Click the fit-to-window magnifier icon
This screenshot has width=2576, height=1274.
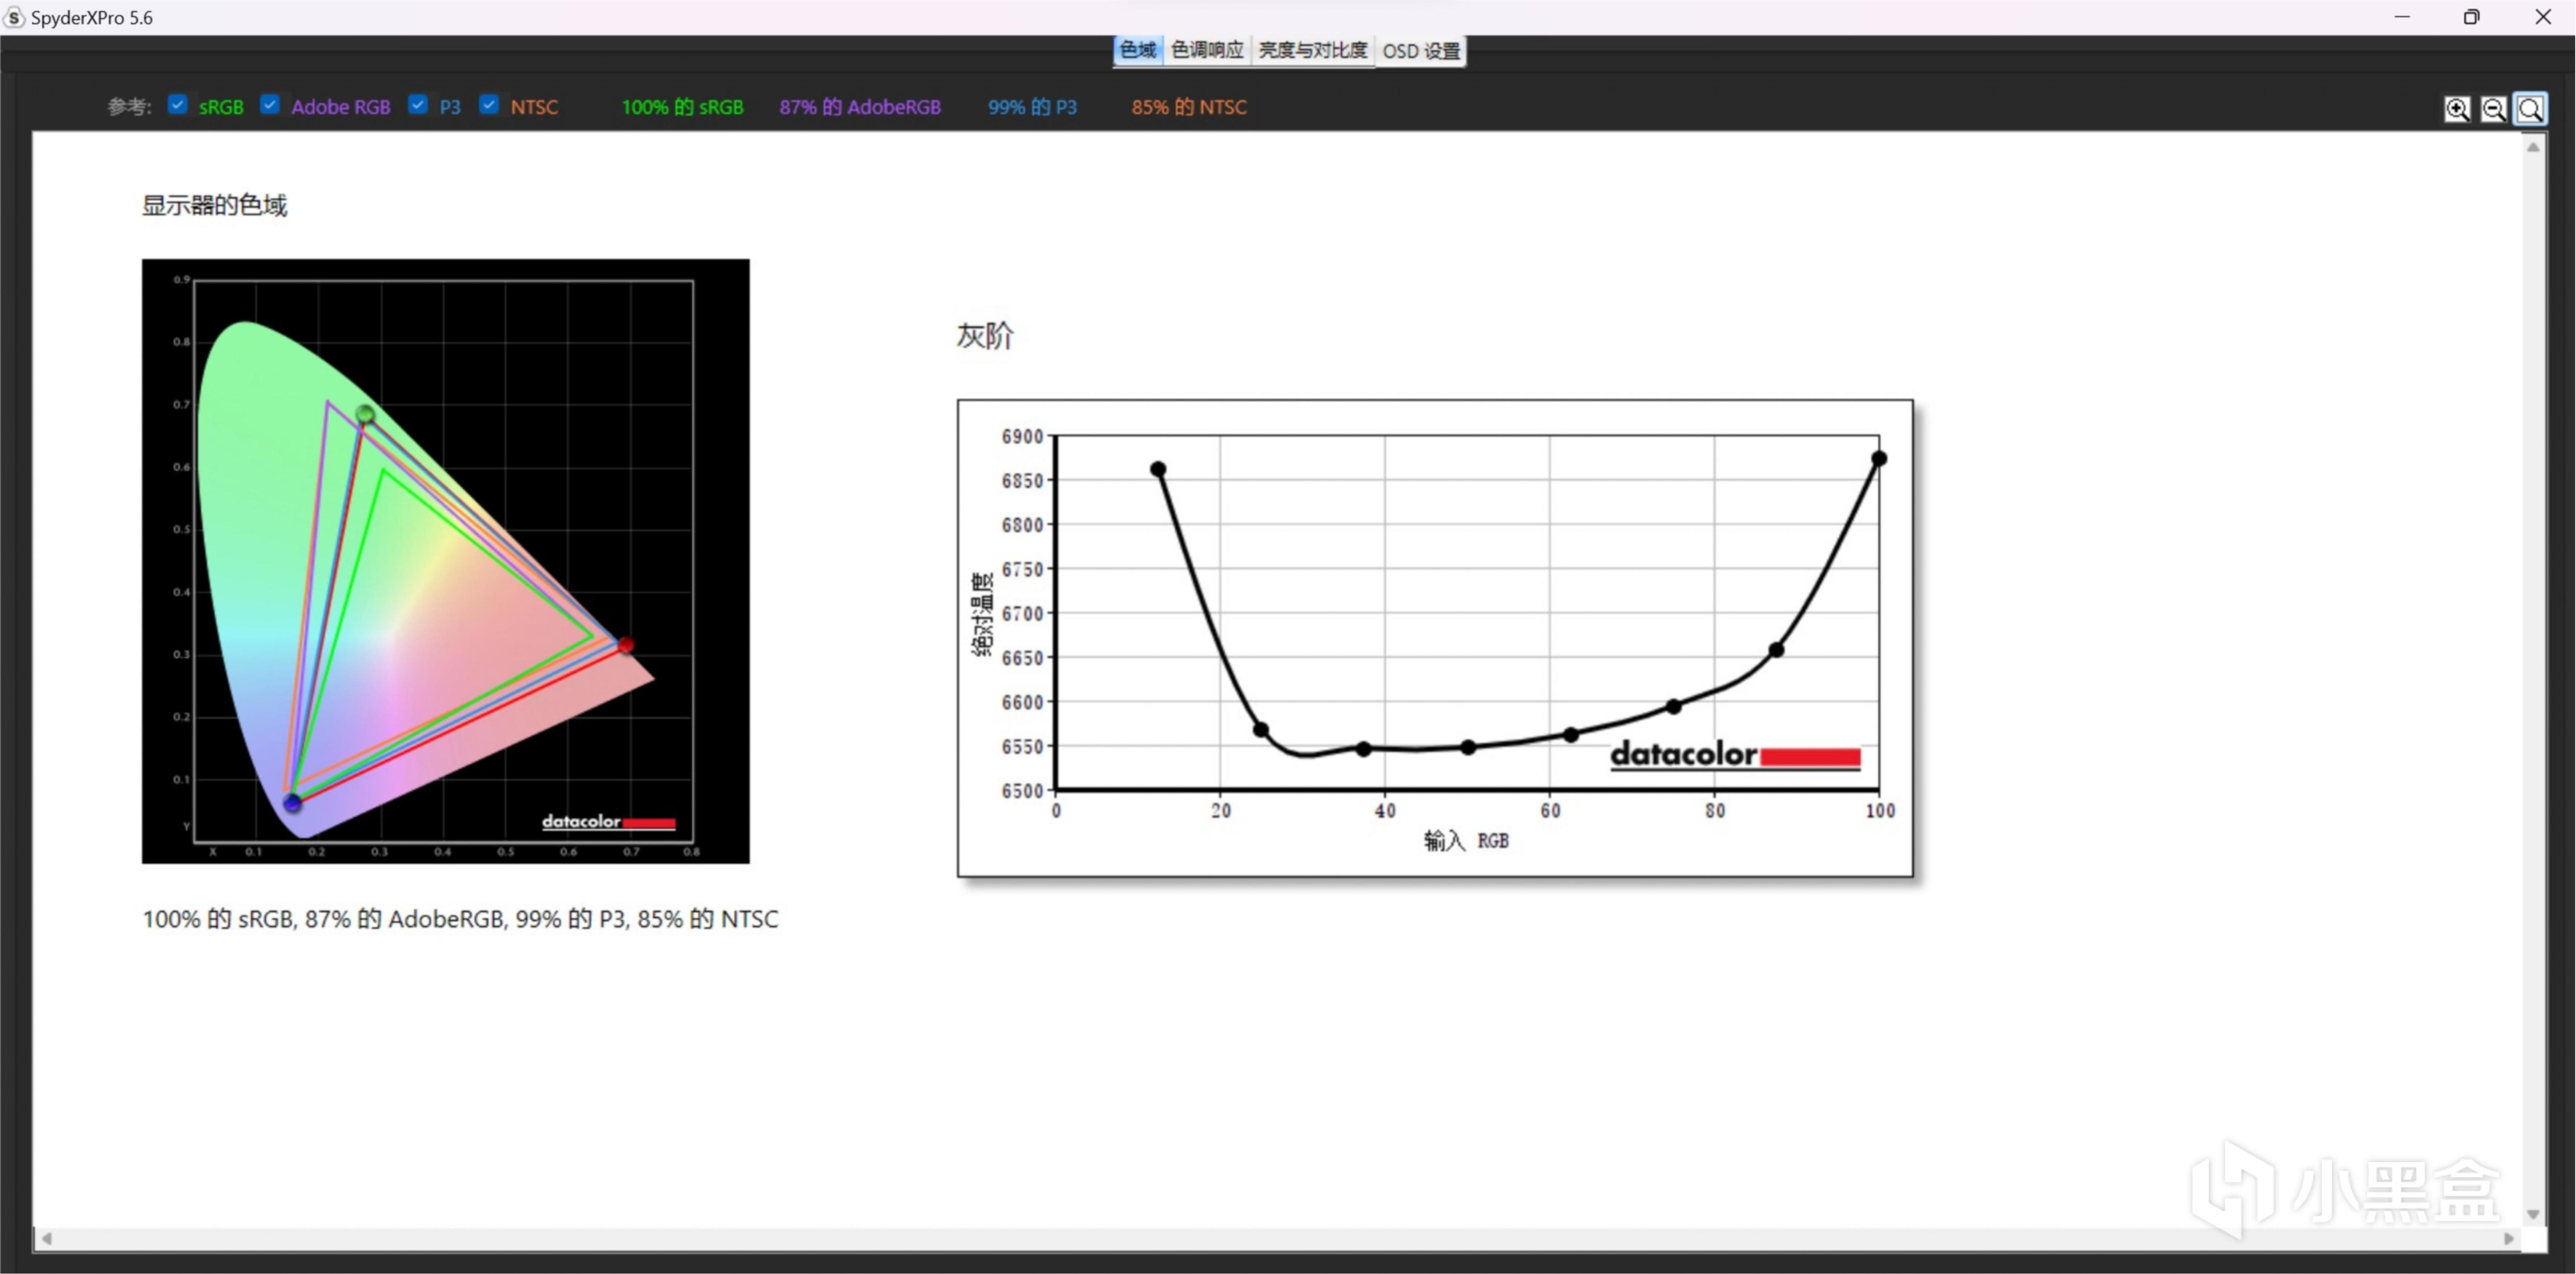coord(2530,109)
